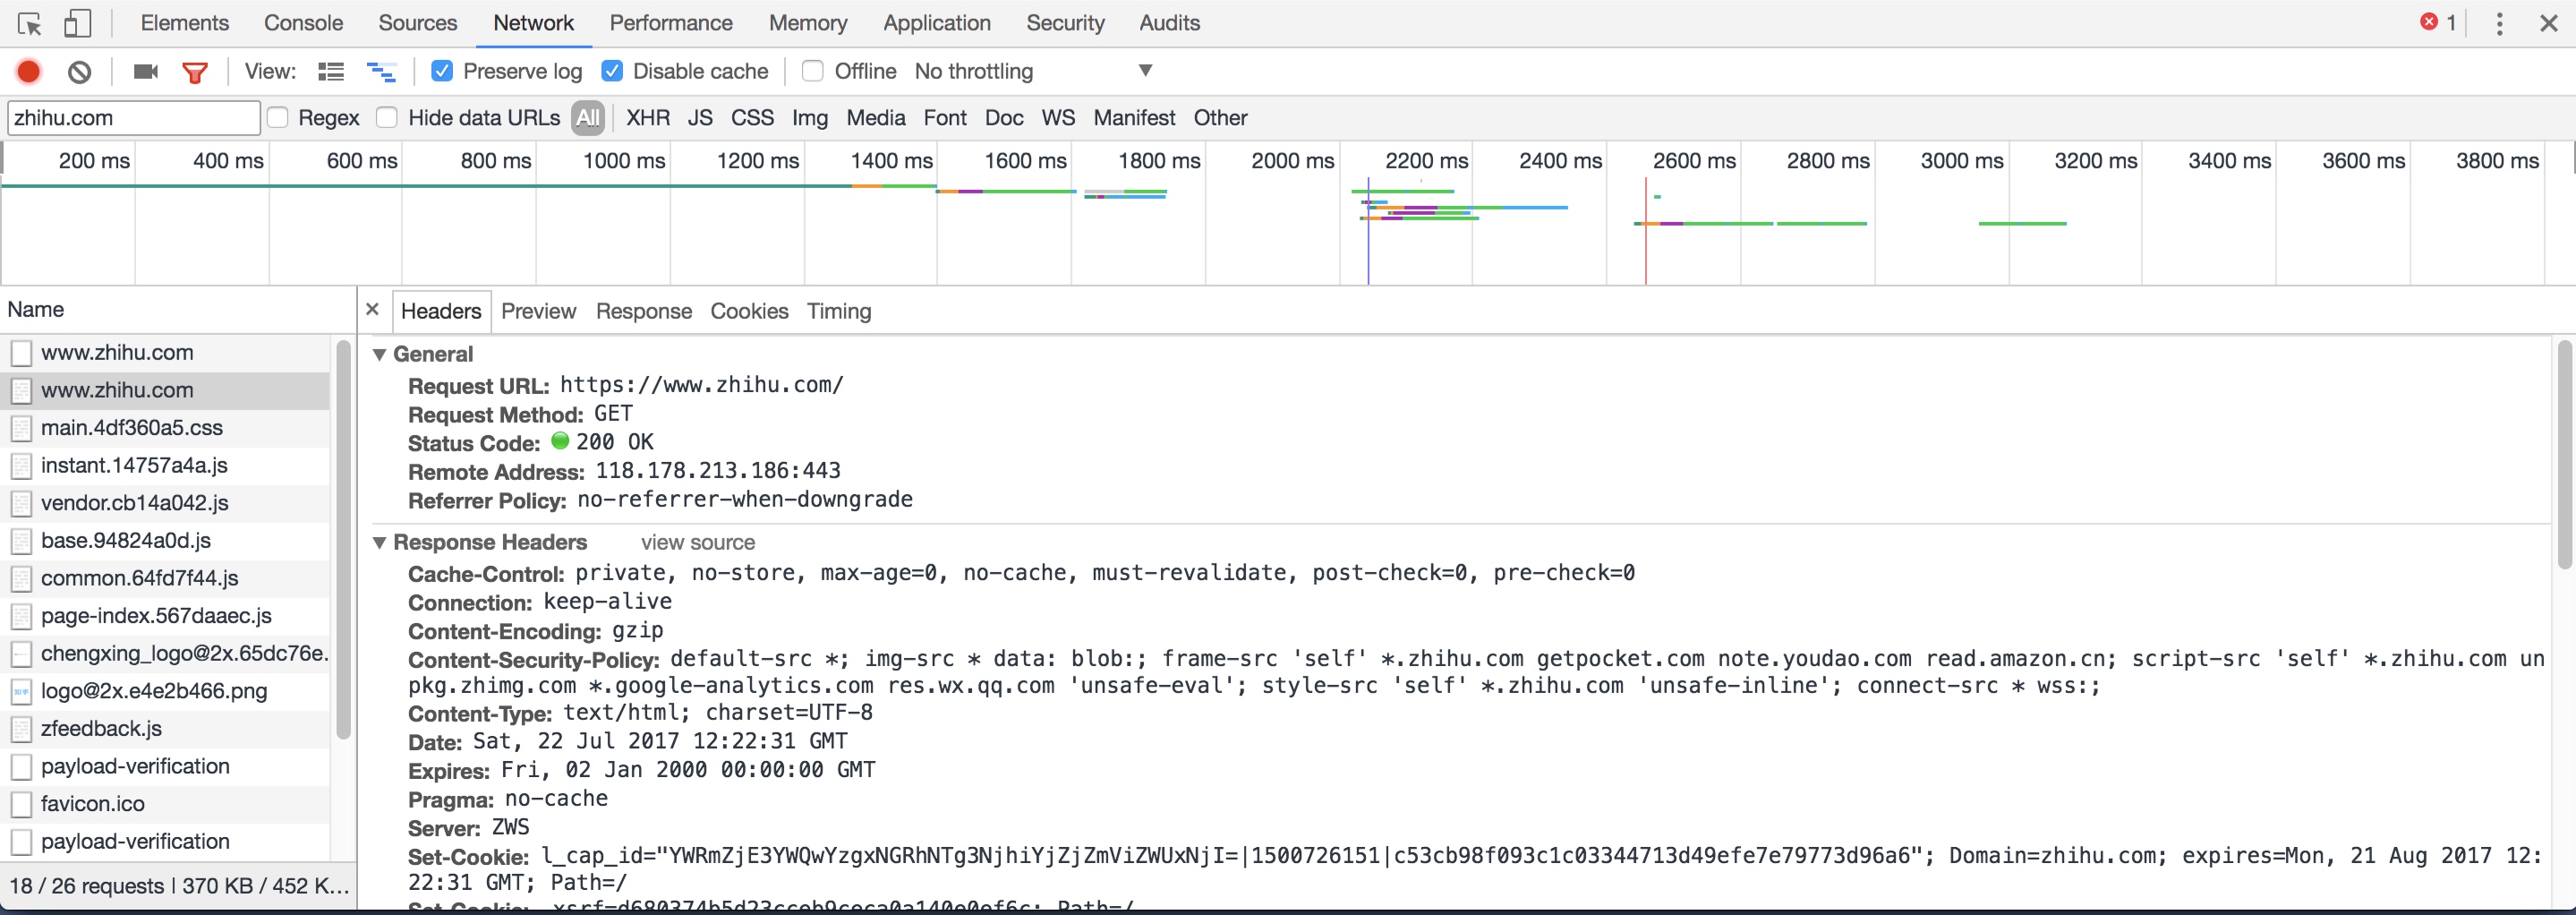
Task: Open the Audits panel
Action: tap(1169, 23)
